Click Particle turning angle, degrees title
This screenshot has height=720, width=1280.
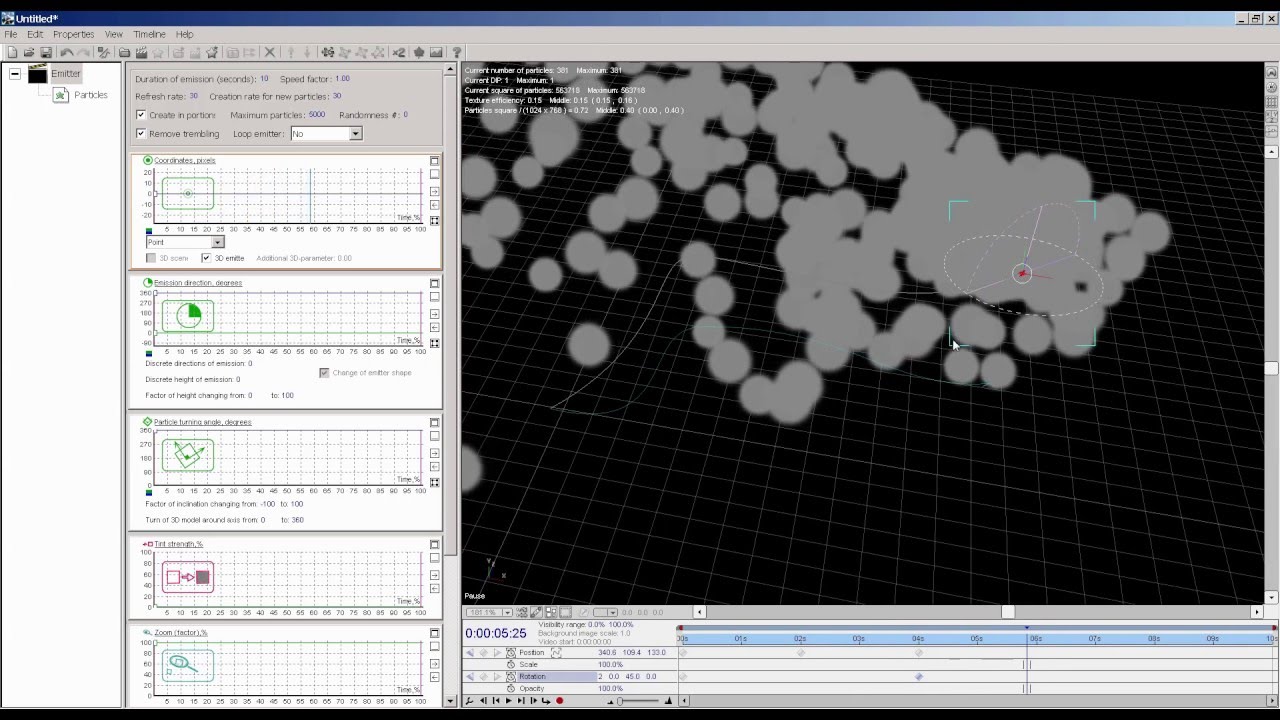203,422
